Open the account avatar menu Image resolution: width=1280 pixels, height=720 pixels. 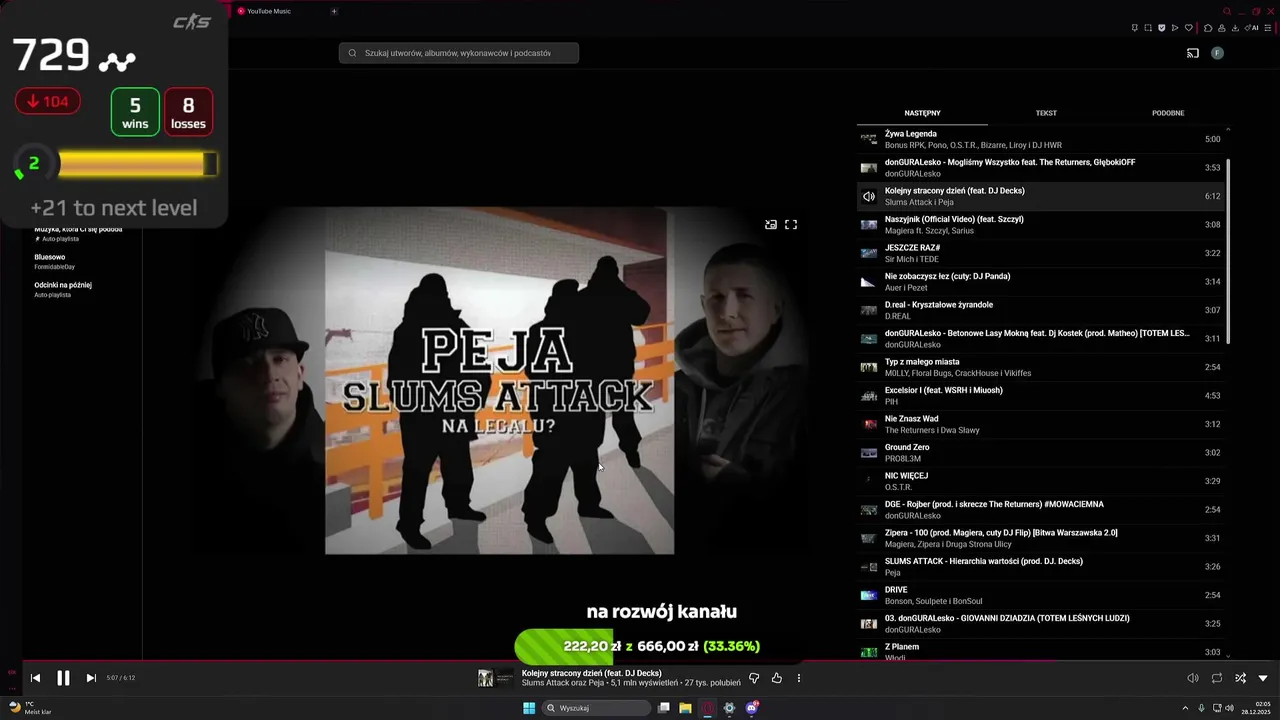(x=1217, y=53)
